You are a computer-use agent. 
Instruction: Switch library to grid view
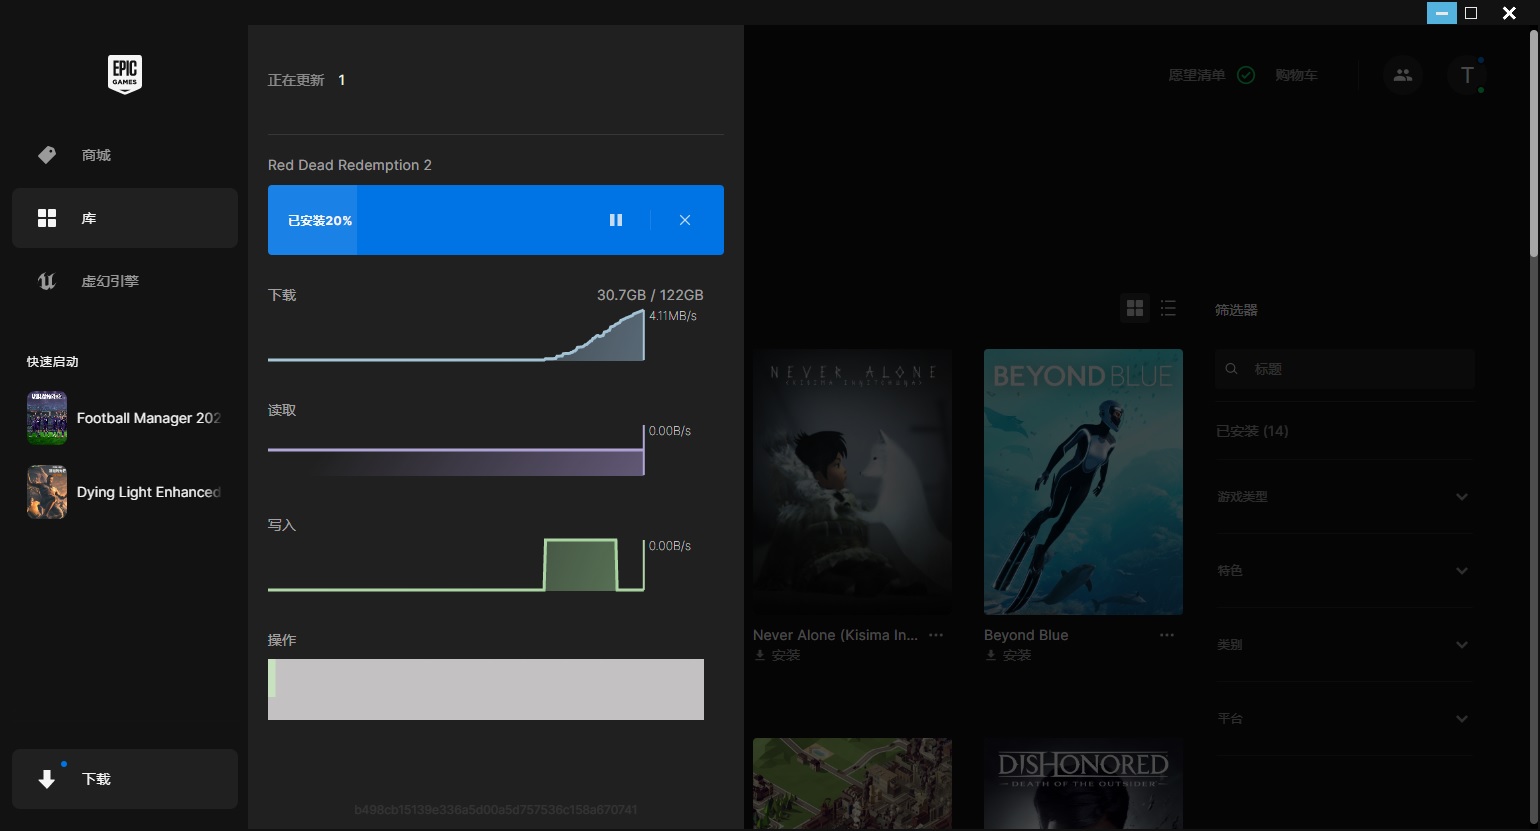tap(1135, 308)
